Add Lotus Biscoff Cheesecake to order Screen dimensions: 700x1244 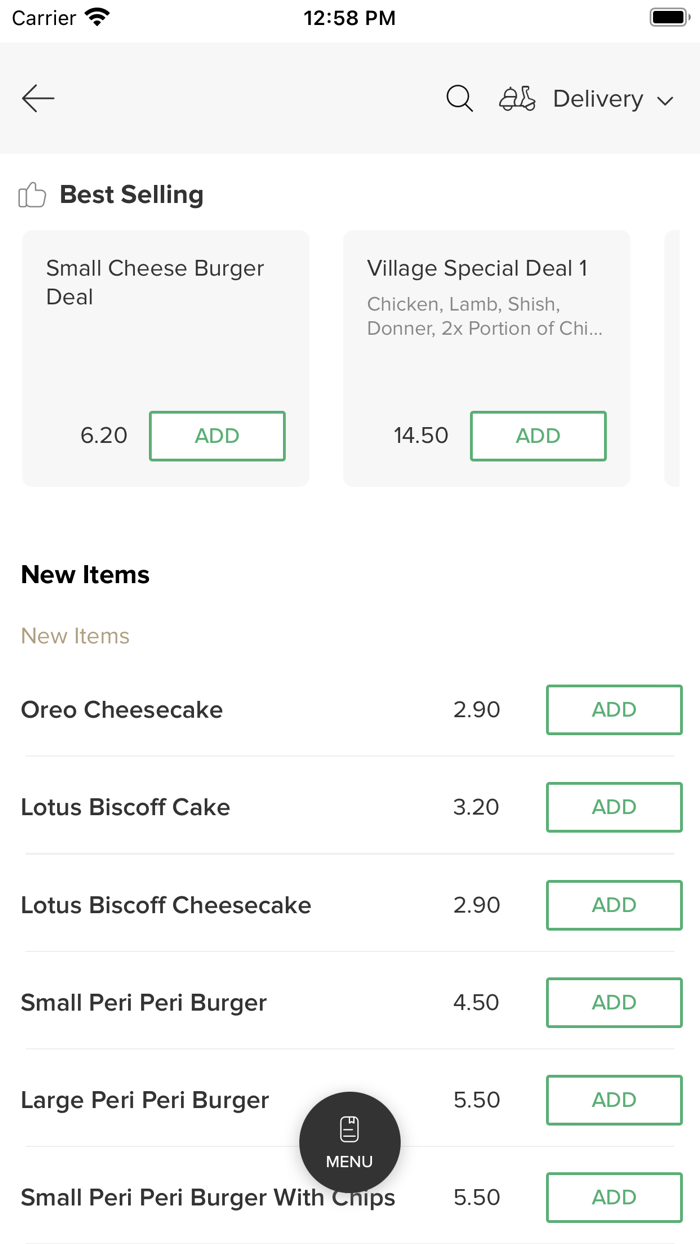point(613,905)
